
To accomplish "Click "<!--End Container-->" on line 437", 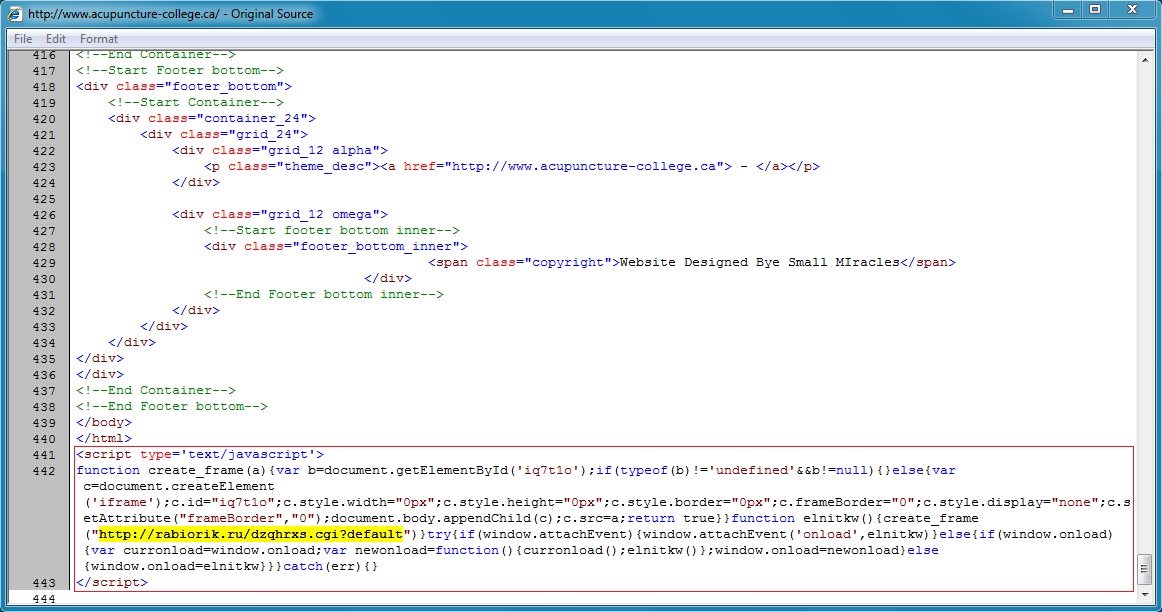I will (156, 390).
